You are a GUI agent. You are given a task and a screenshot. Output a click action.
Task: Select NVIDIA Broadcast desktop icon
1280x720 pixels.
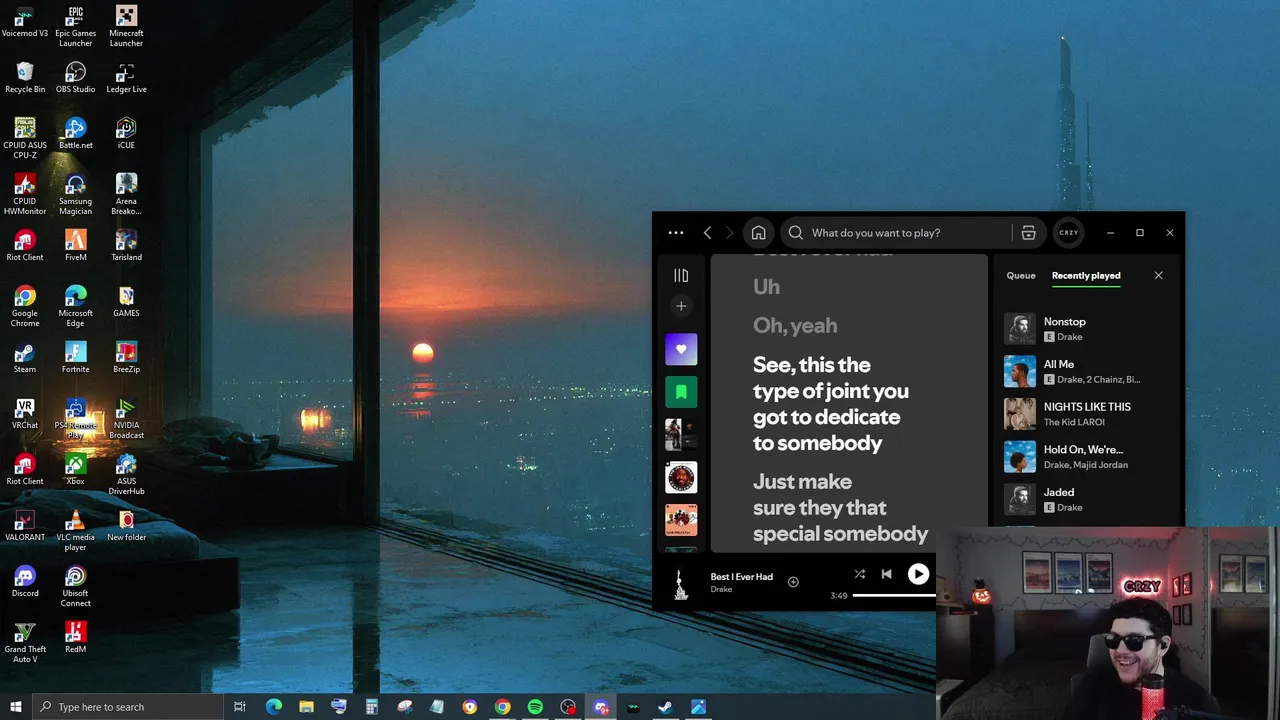click(126, 418)
